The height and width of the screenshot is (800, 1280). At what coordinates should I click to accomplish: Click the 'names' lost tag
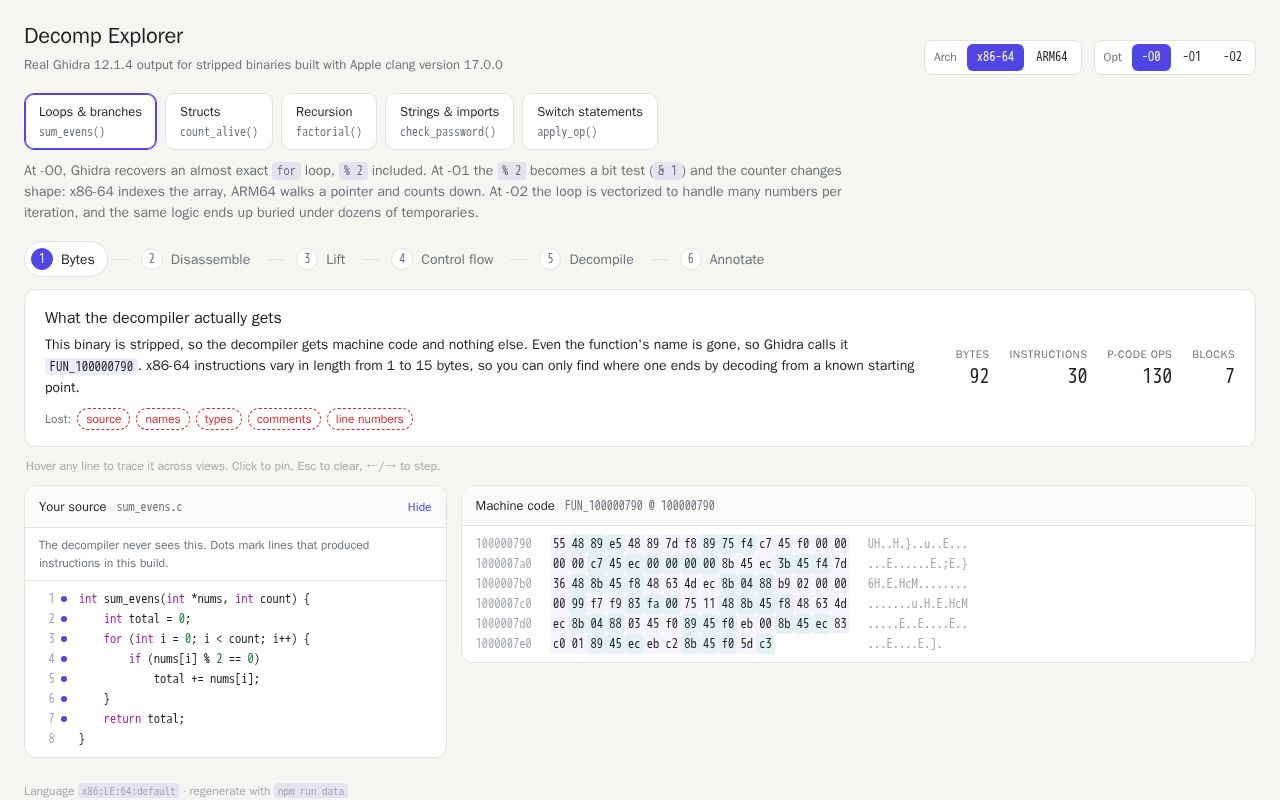pos(163,419)
